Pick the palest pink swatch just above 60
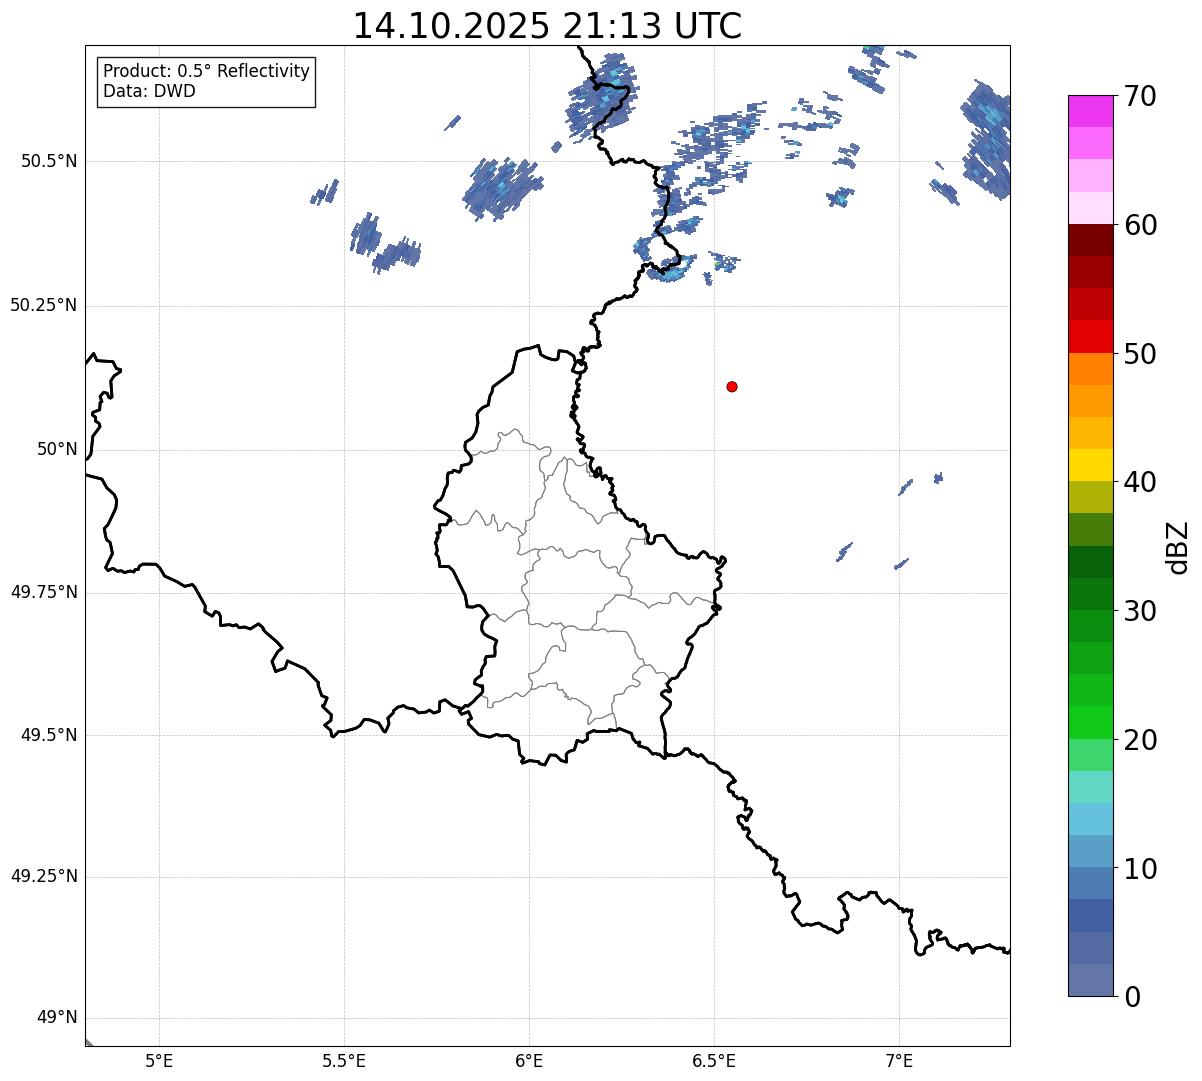This screenshot has height=1081, width=1202. 1091,208
